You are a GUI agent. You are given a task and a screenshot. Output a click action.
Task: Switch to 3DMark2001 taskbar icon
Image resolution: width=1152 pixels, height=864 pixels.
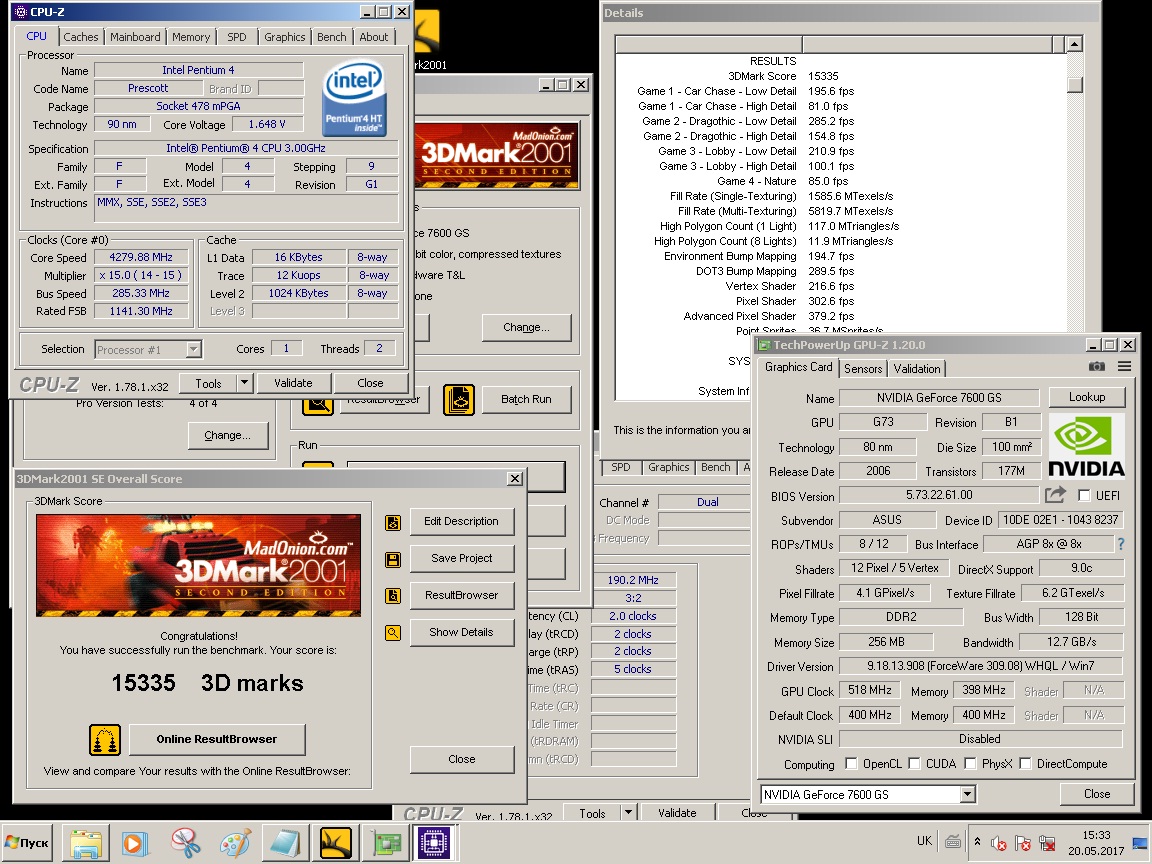coord(336,843)
